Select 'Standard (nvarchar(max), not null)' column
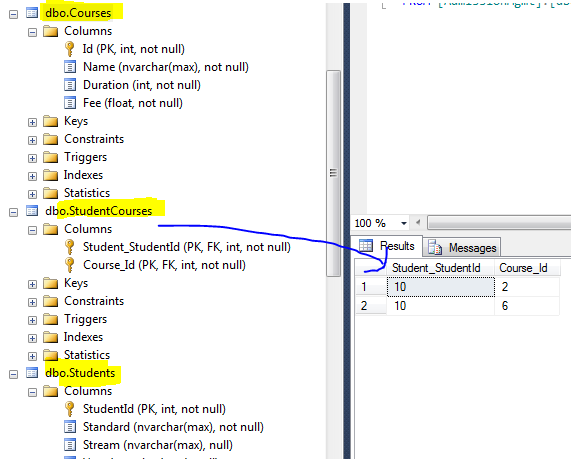571x459 pixels. (x=173, y=427)
